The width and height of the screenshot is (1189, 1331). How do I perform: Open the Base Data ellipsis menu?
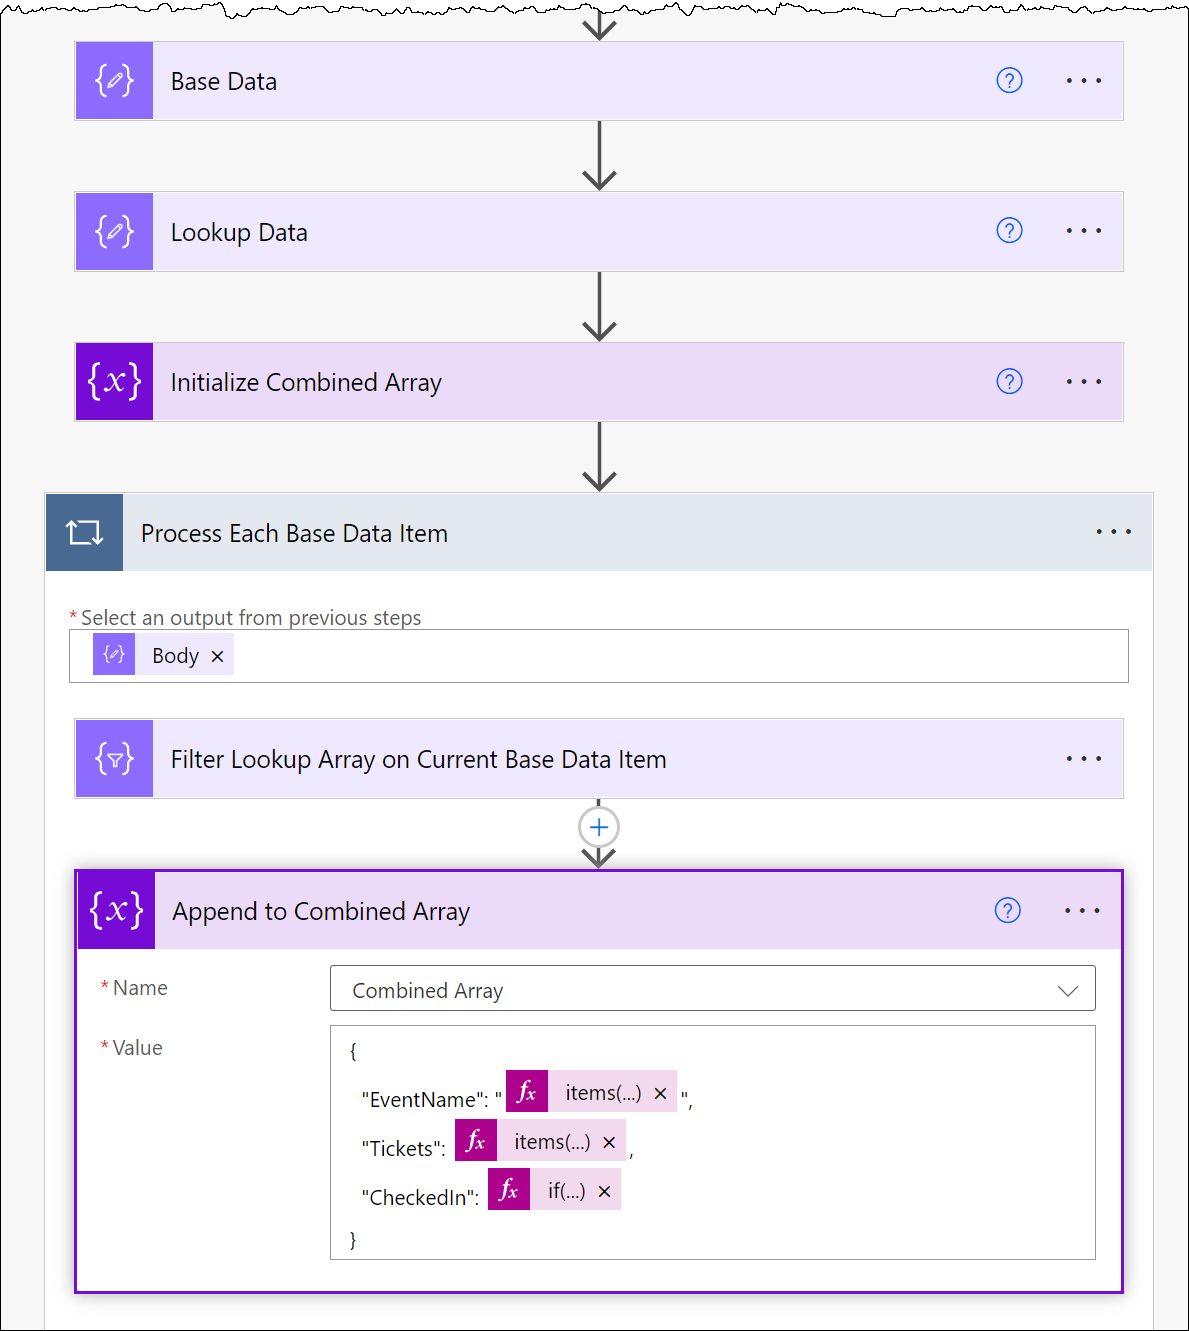1084,81
